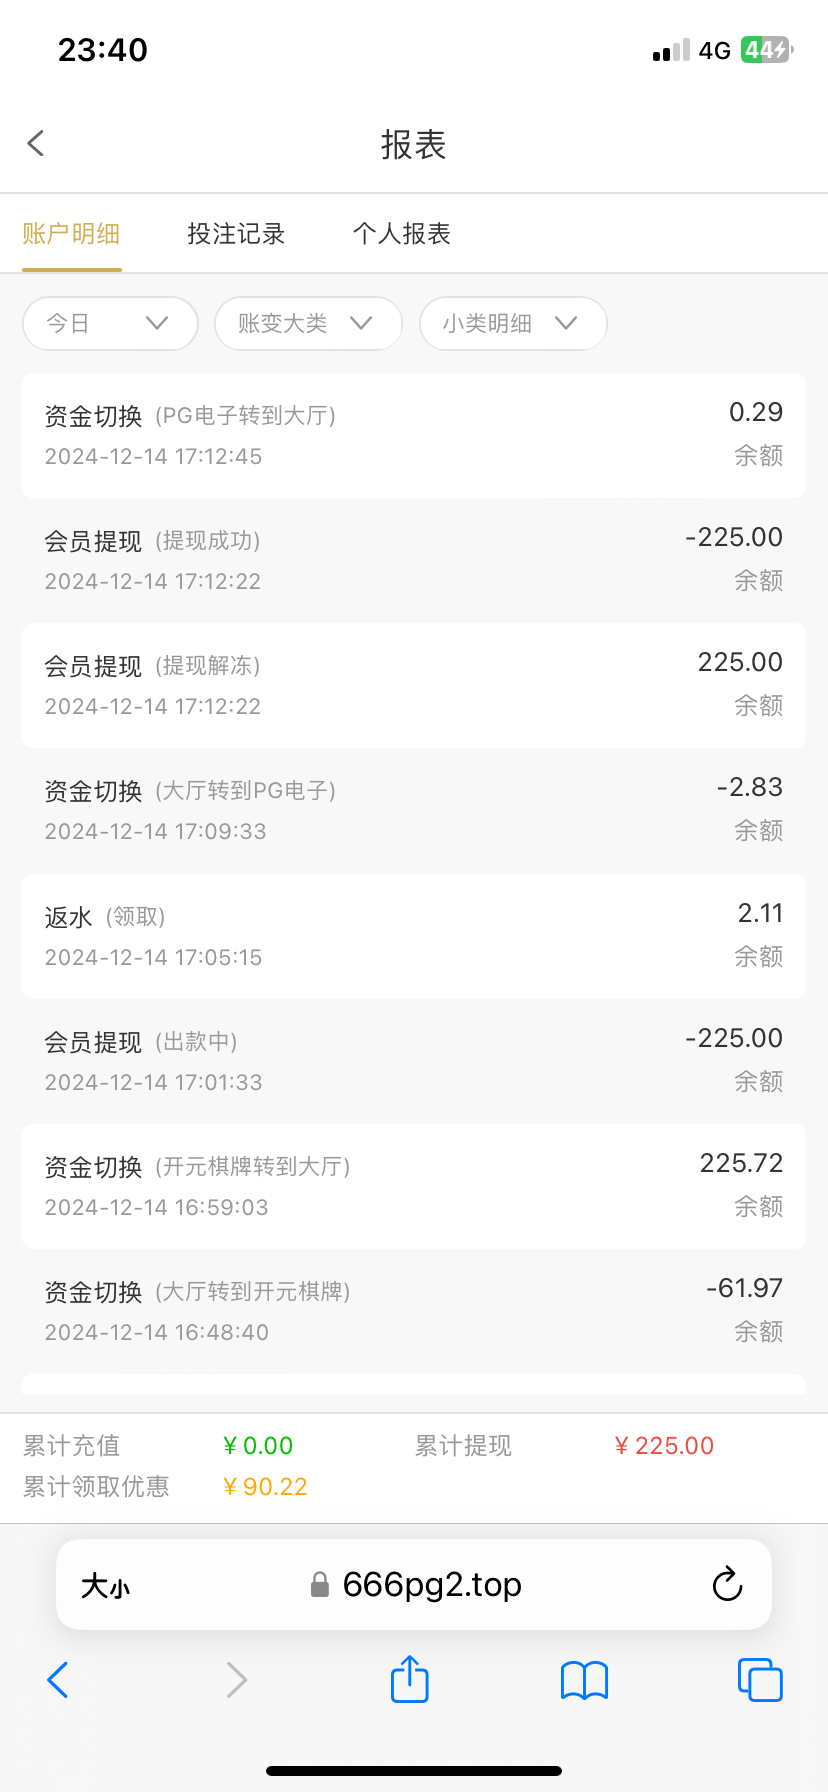Screen dimensions: 828x1792
Task: Tap the 大小 text size button
Action: coord(105,1585)
